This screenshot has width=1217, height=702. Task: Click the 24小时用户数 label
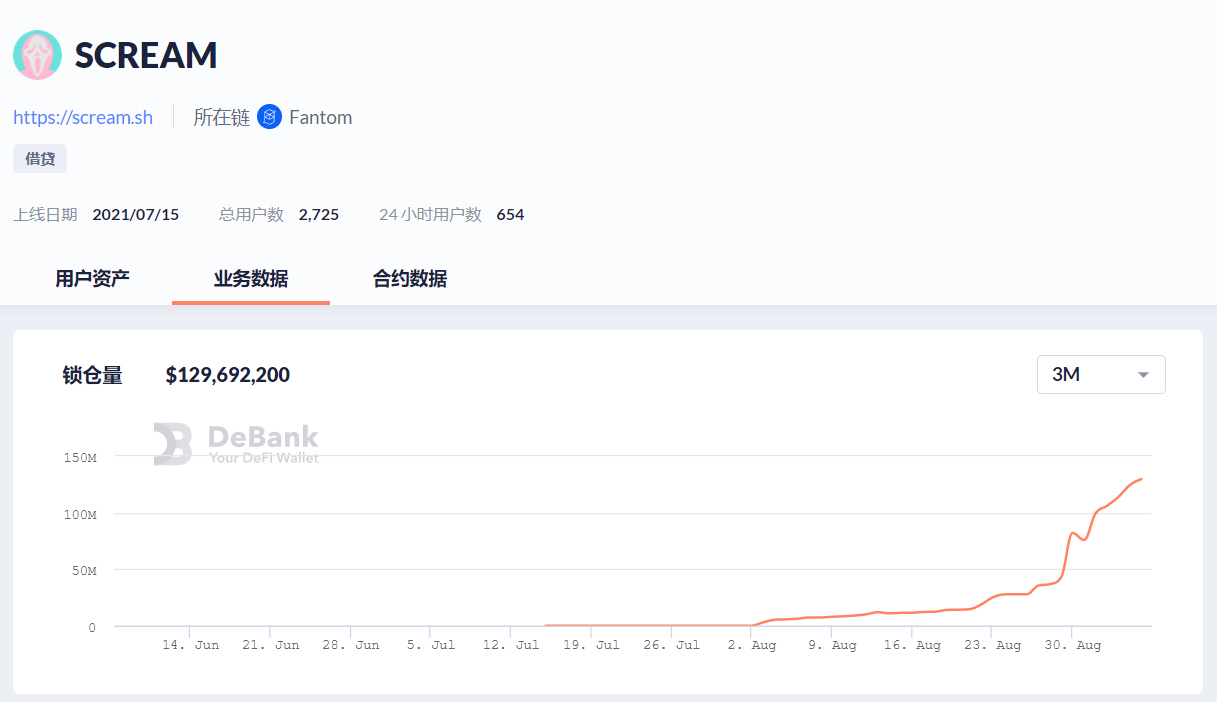430,214
